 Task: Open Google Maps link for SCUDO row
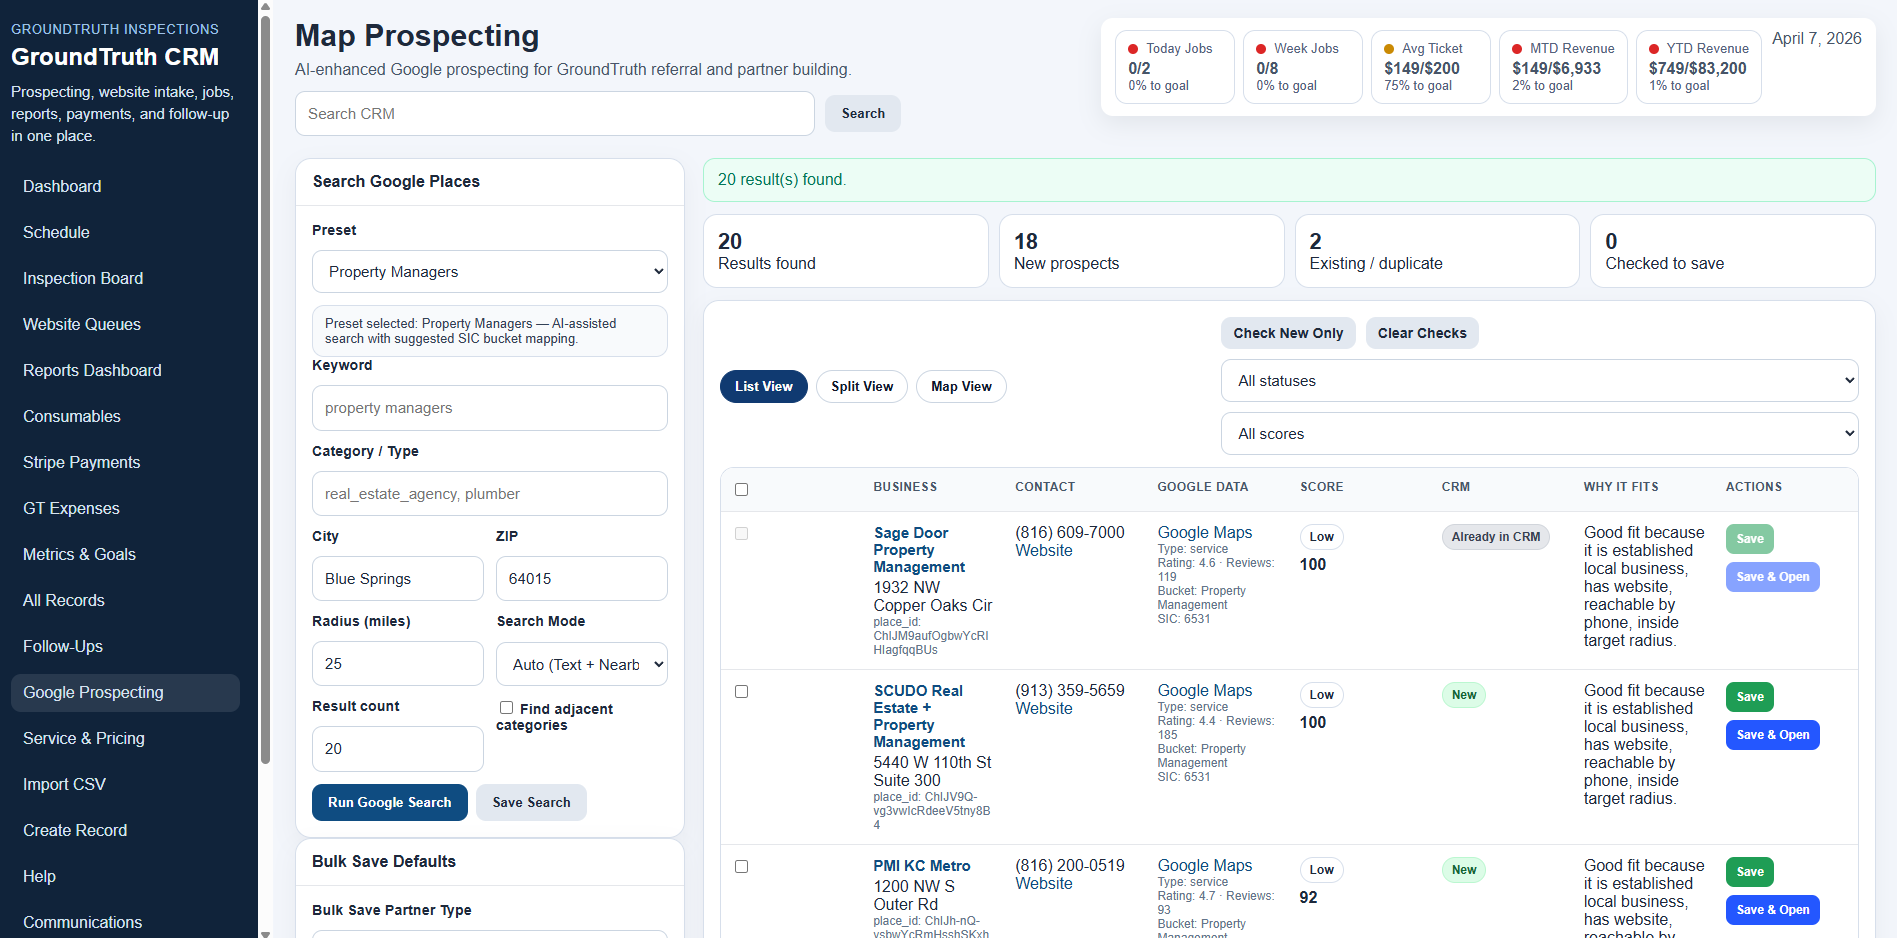pyautogui.click(x=1205, y=691)
